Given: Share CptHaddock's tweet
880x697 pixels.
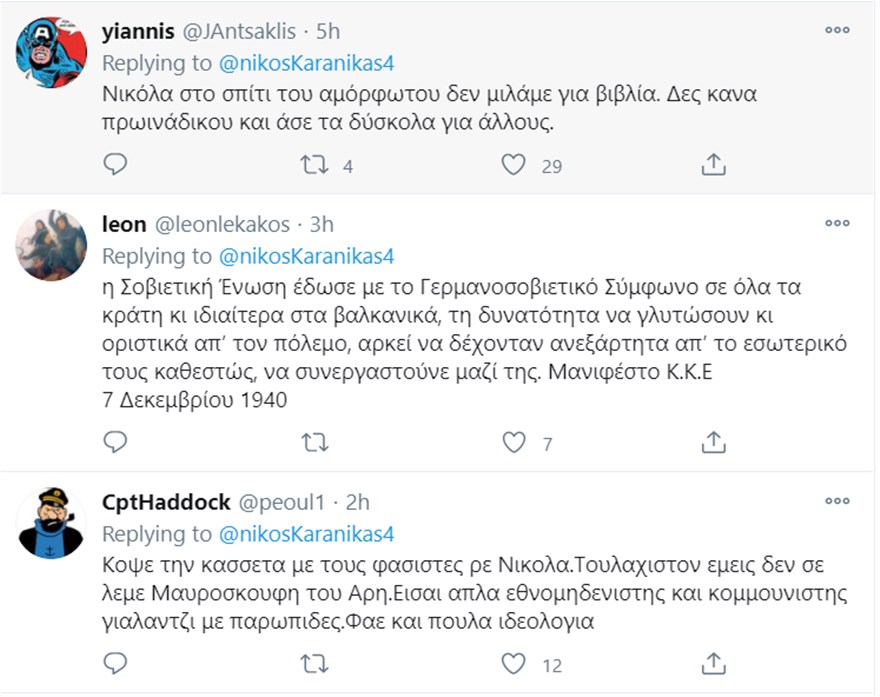Looking at the screenshot, I should click(713, 664).
